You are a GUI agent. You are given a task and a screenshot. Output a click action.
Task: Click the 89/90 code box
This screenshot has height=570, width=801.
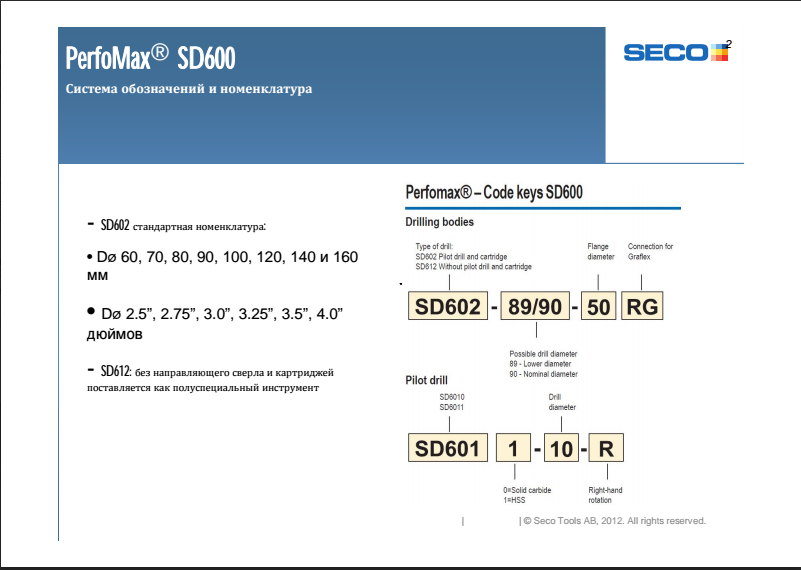(535, 306)
